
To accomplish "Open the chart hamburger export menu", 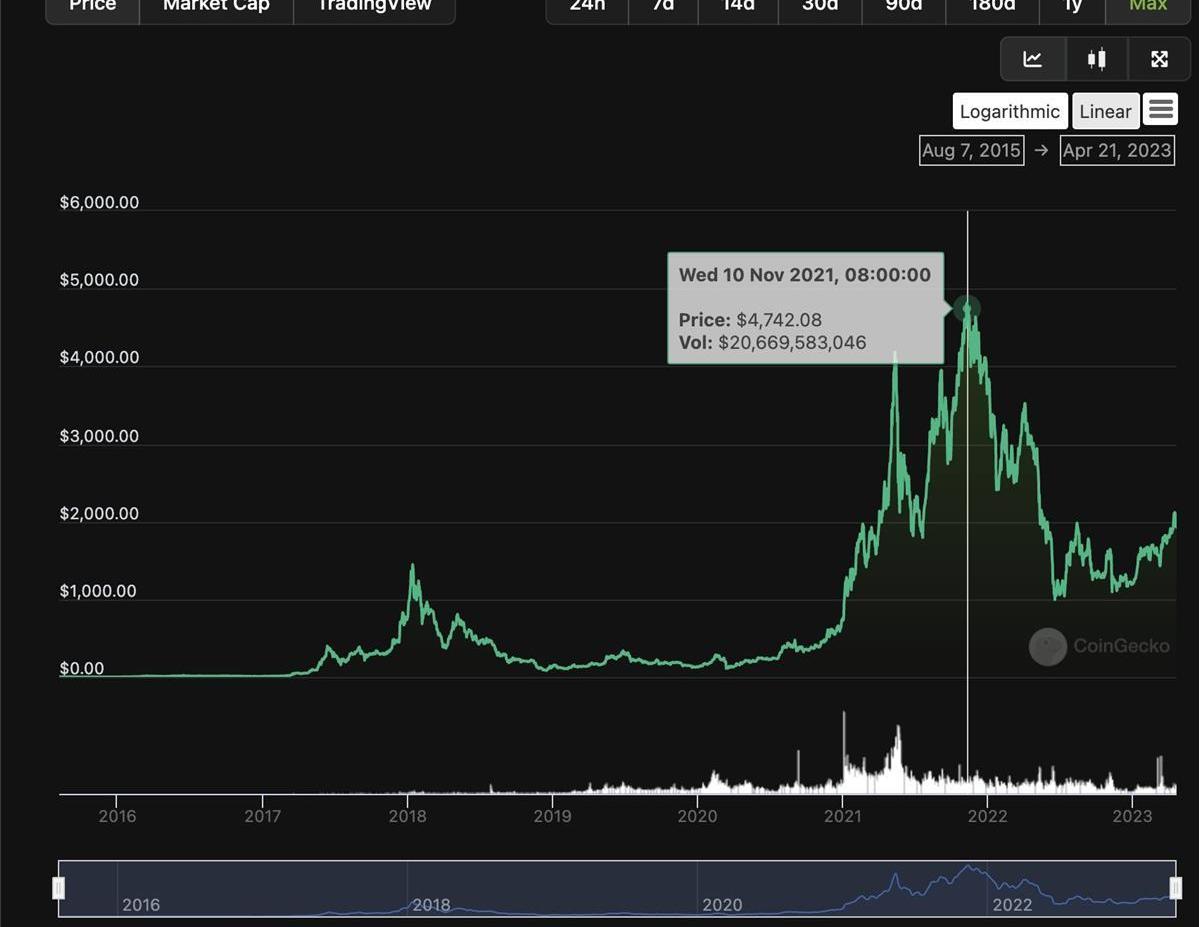I will [x=1161, y=110].
